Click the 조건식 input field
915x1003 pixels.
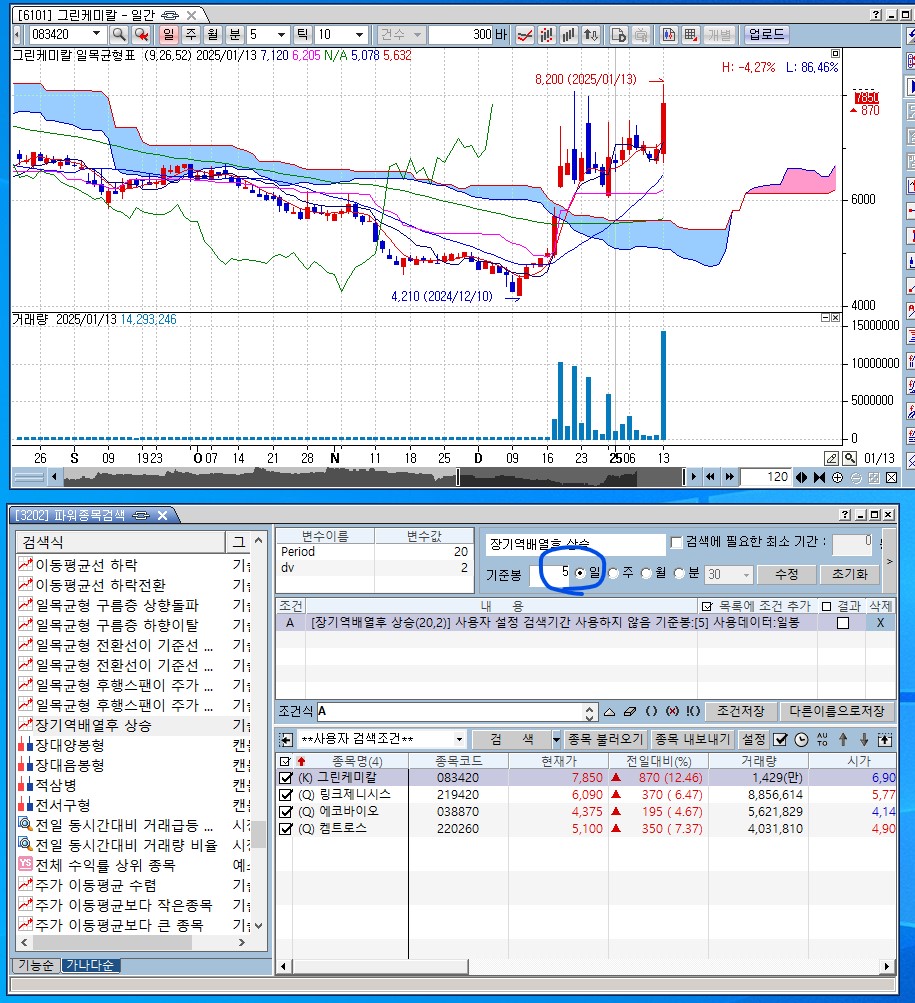(450, 712)
